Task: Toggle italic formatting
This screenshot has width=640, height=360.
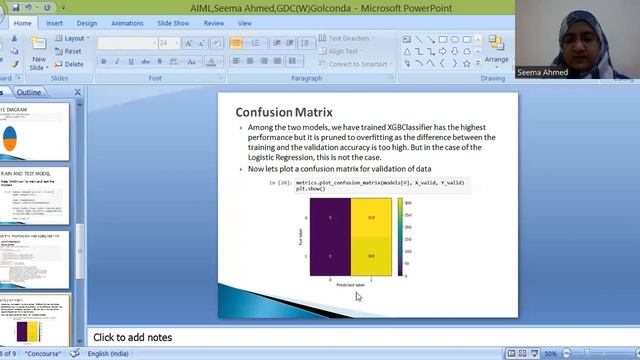Action: (117, 62)
